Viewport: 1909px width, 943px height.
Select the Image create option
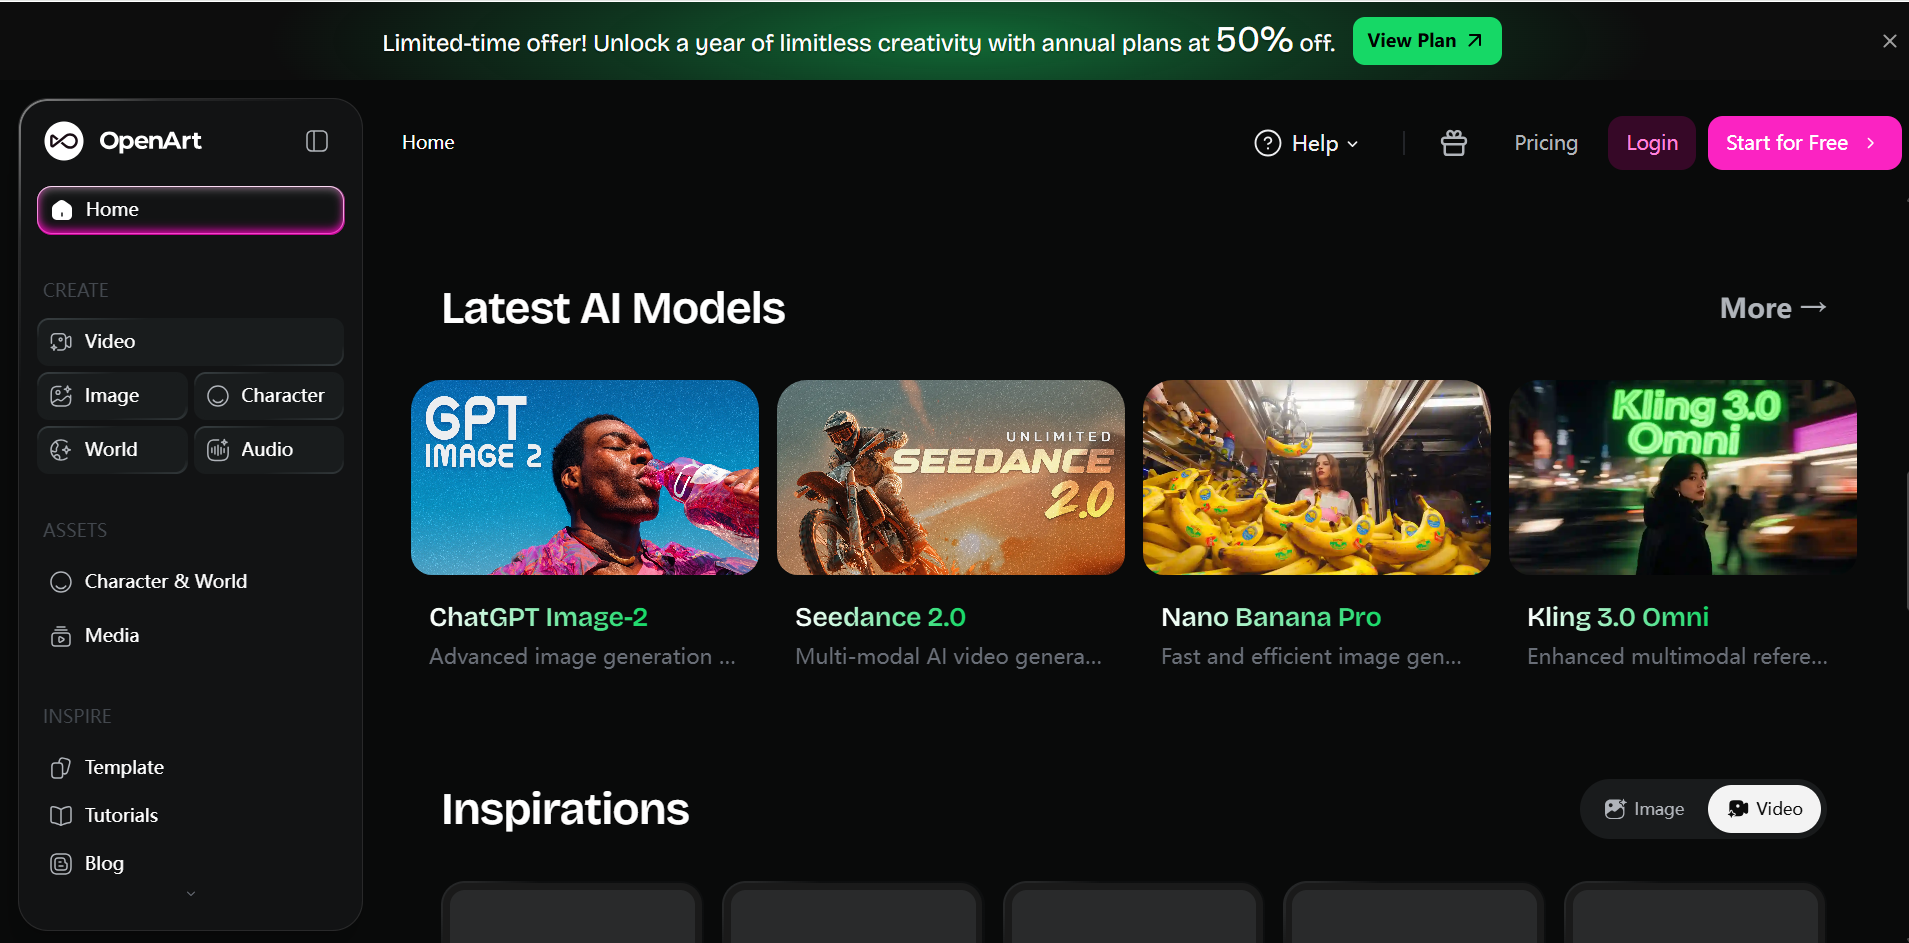(x=112, y=396)
